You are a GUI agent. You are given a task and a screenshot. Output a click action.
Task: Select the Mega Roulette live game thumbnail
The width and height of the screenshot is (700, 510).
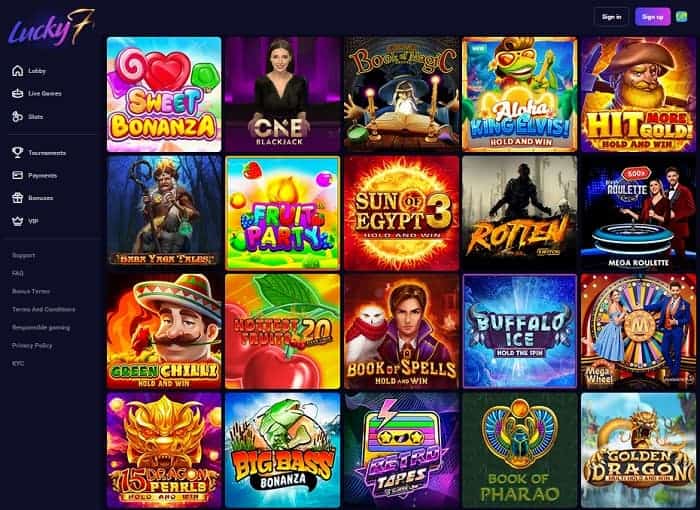pos(638,213)
